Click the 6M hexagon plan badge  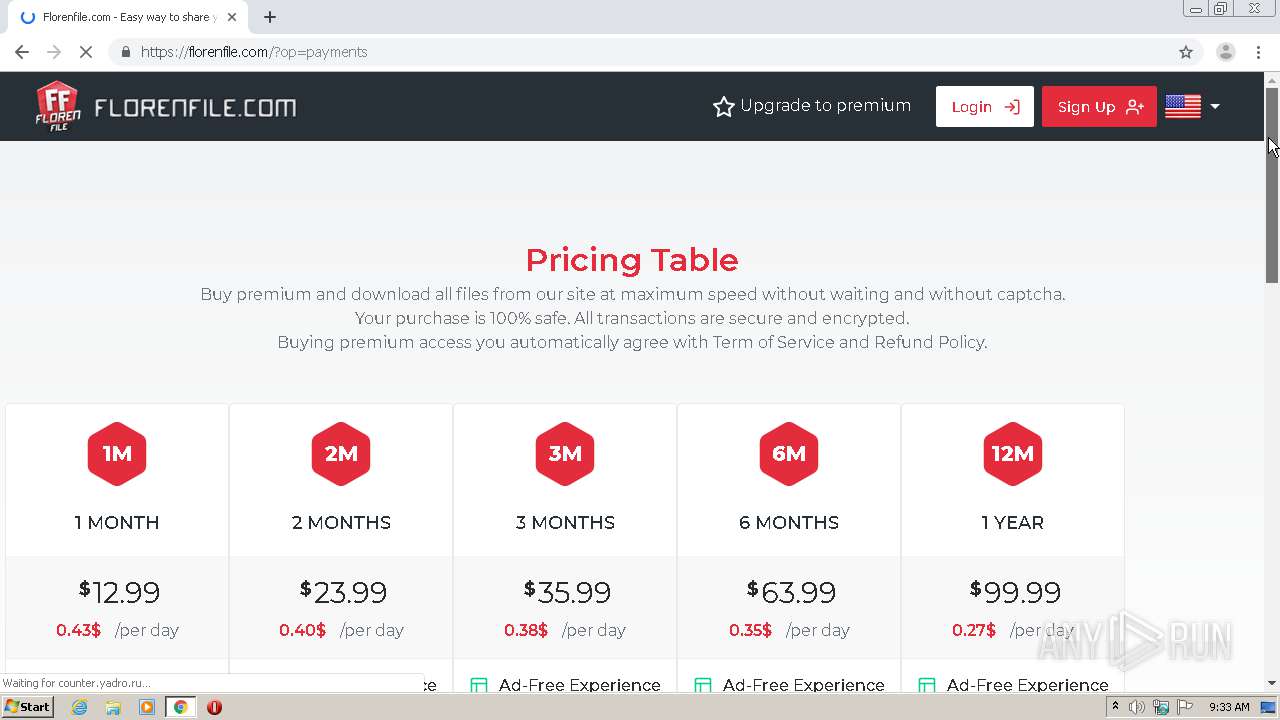[789, 454]
